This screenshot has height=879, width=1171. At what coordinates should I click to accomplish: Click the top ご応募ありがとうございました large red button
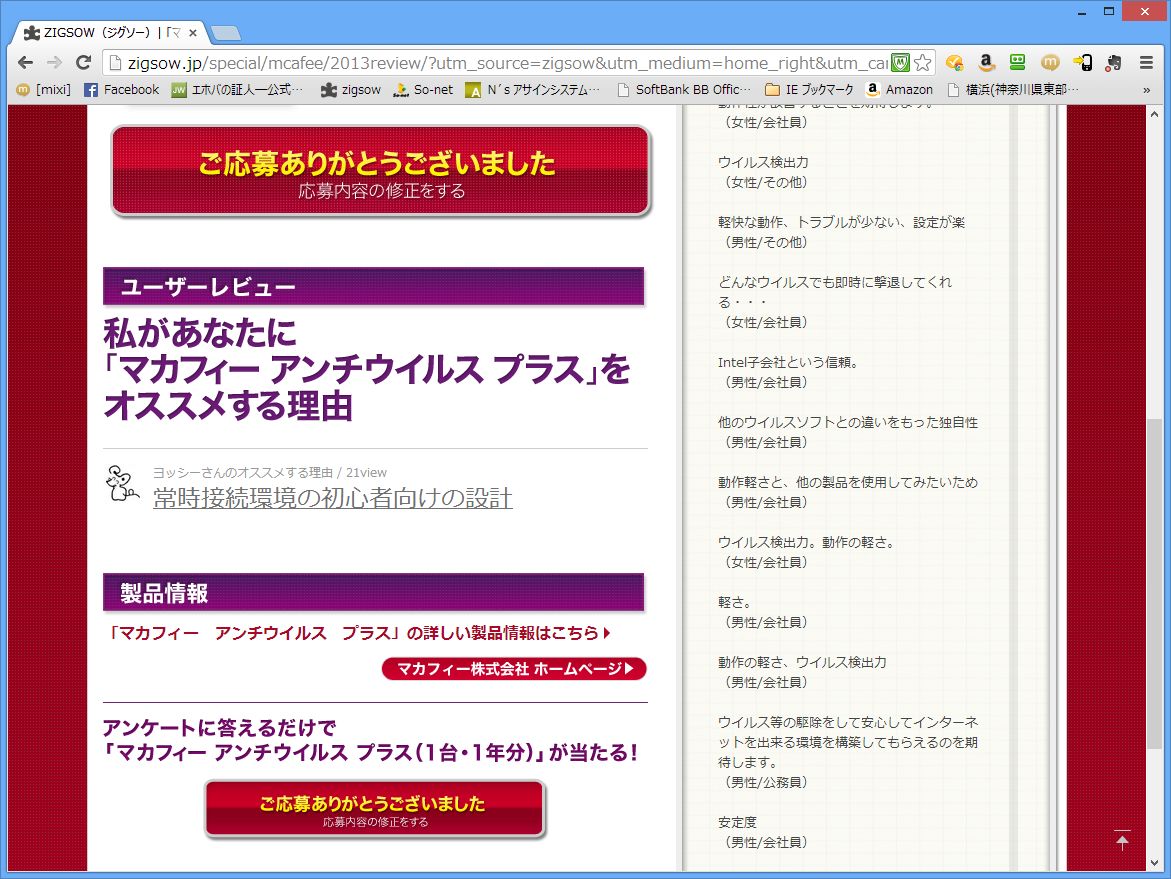click(x=382, y=171)
